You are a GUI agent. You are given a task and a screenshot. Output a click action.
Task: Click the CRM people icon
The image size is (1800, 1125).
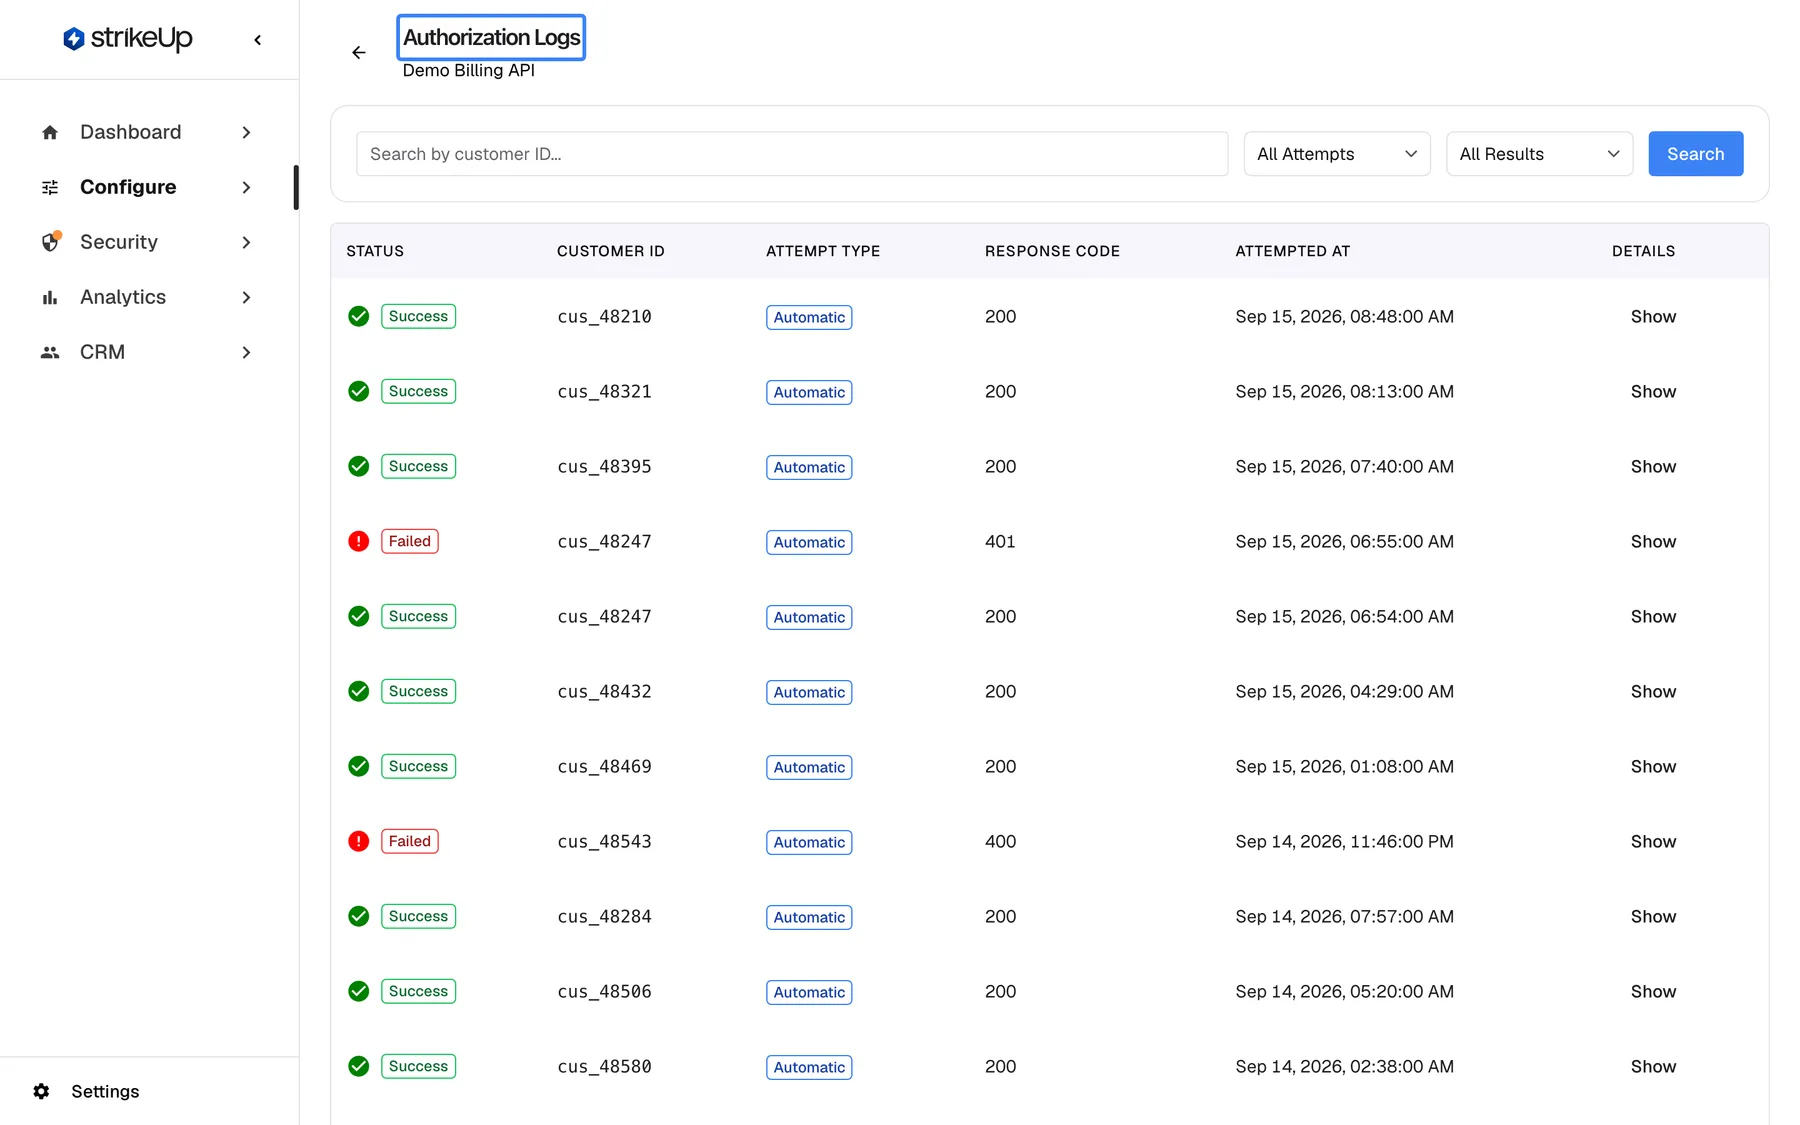(50, 352)
